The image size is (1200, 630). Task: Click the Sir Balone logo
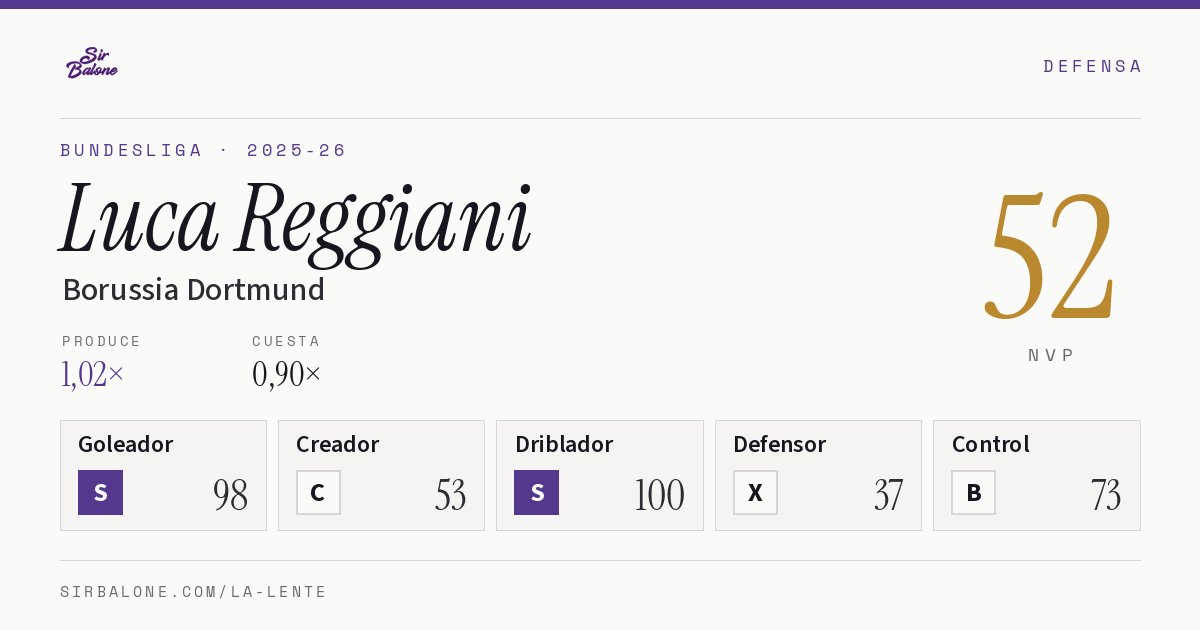pos(92,63)
